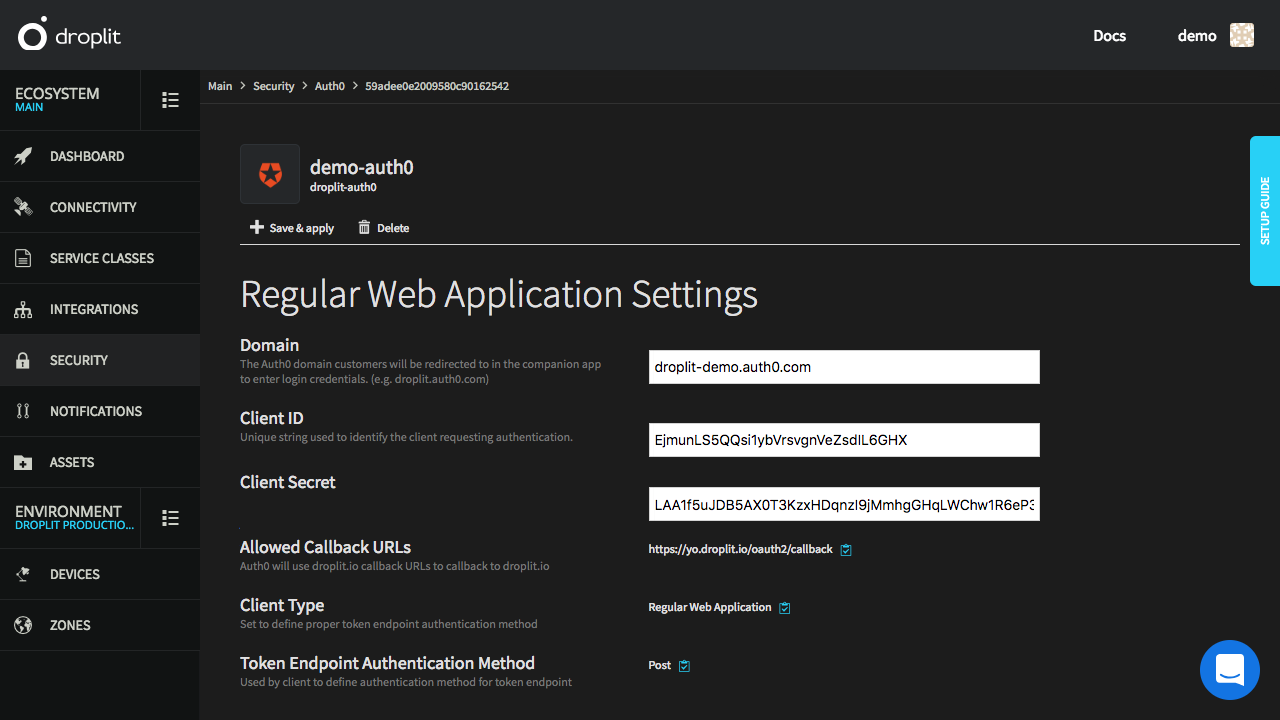Open the Ecosystem list menu icon
1280x720 pixels.
coord(171,100)
